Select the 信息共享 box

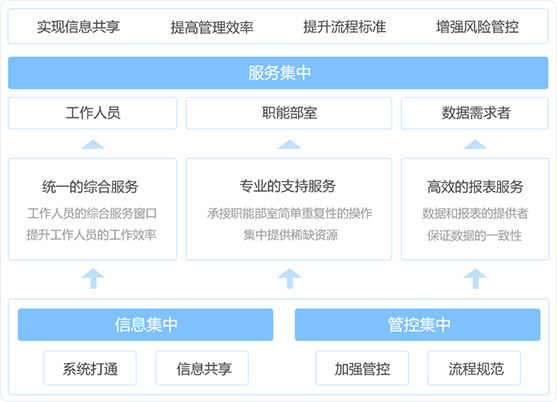(x=202, y=368)
